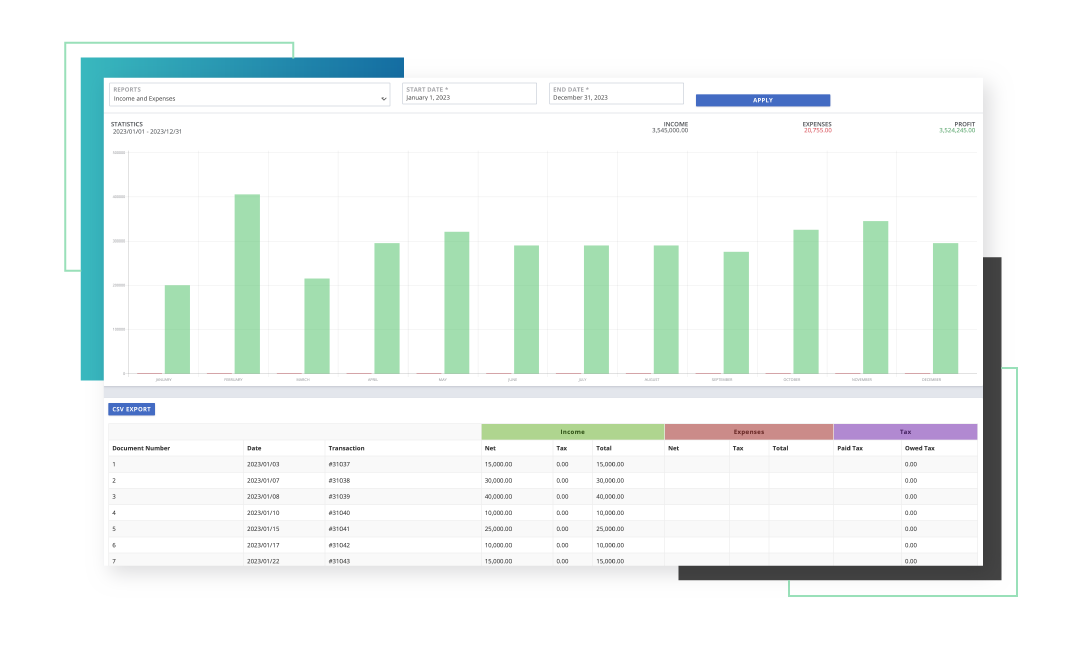Screen dimensions: 1072x651
Task: Click the Transaction column header
Action: click(x=346, y=448)
